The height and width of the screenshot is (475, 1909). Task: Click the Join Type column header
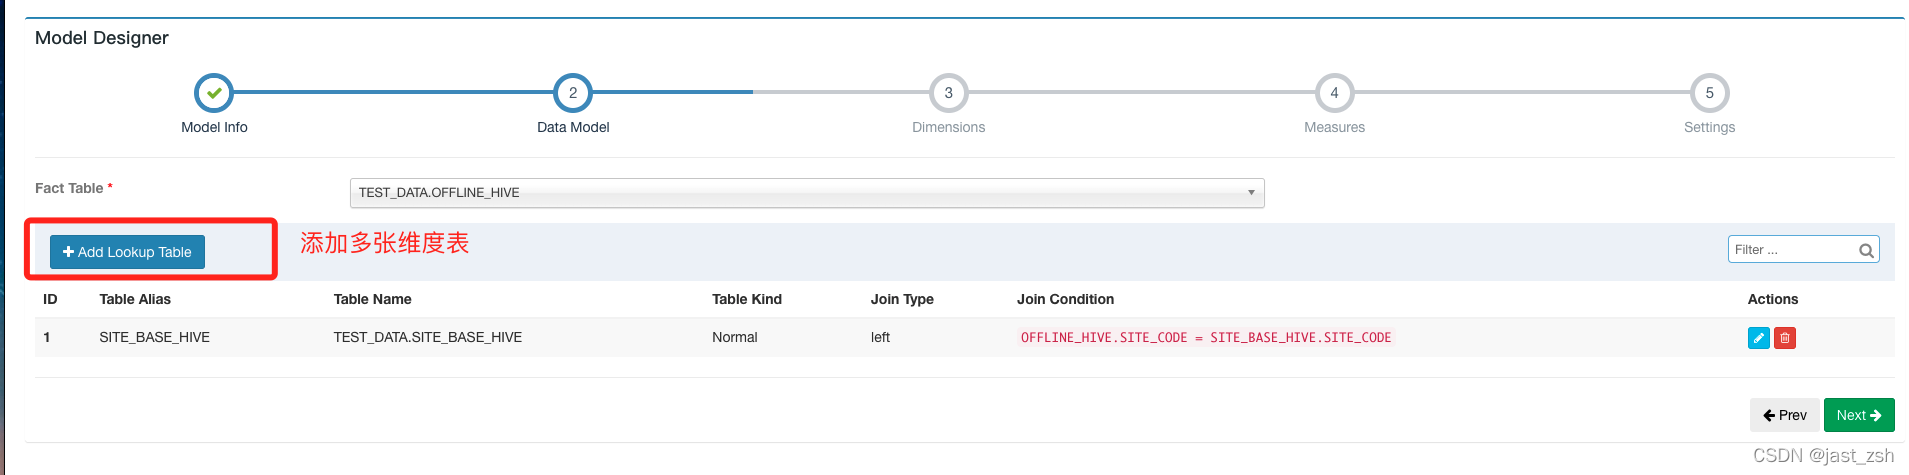[x=902, y=299]
